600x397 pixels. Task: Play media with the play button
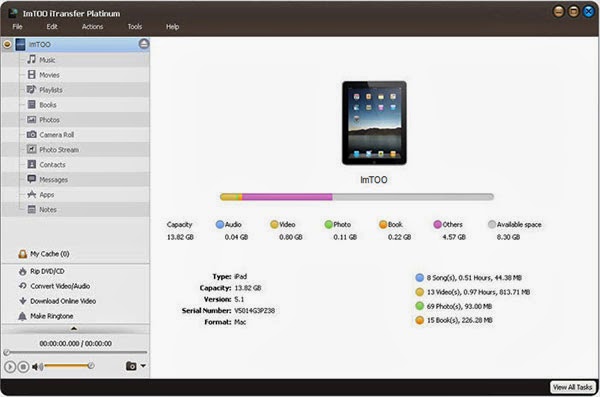tap(10, 367)
